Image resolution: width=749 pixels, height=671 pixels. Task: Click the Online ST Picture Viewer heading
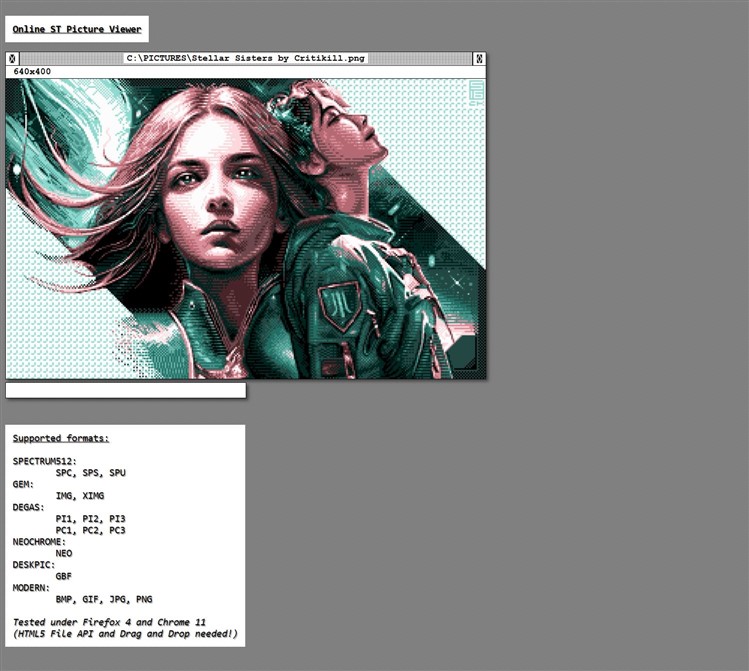(x=77, y=29)
